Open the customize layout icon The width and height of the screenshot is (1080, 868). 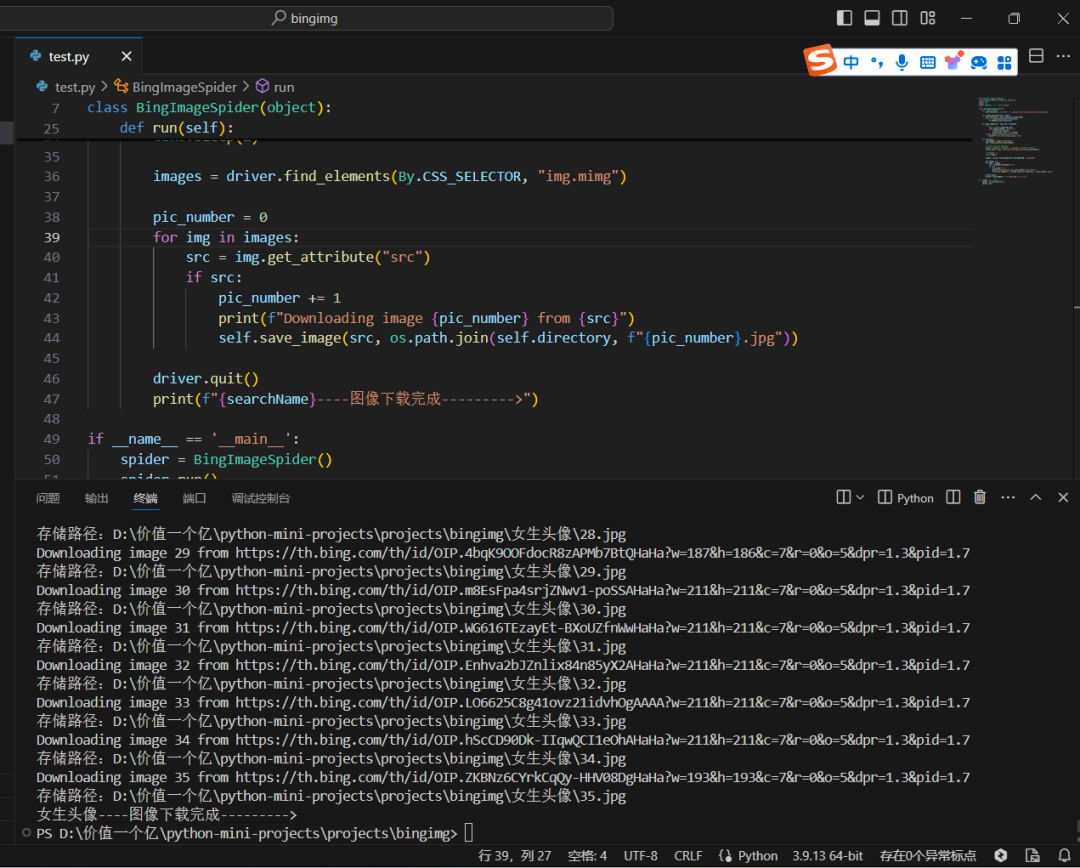pos(928,18)
